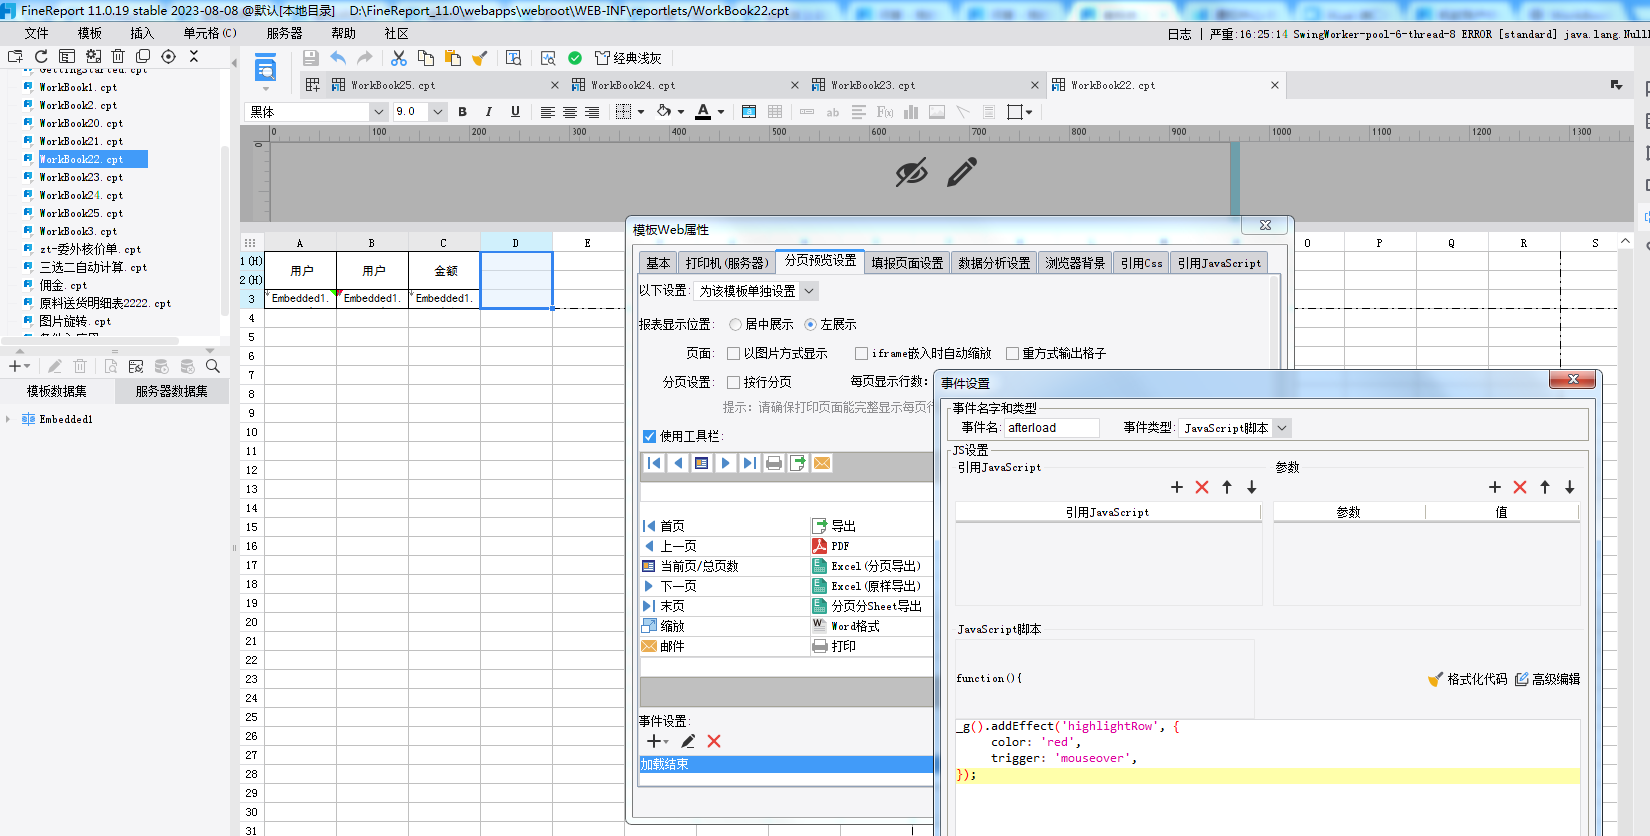Switch to 引用Css tab

[x=1141, y=263]
